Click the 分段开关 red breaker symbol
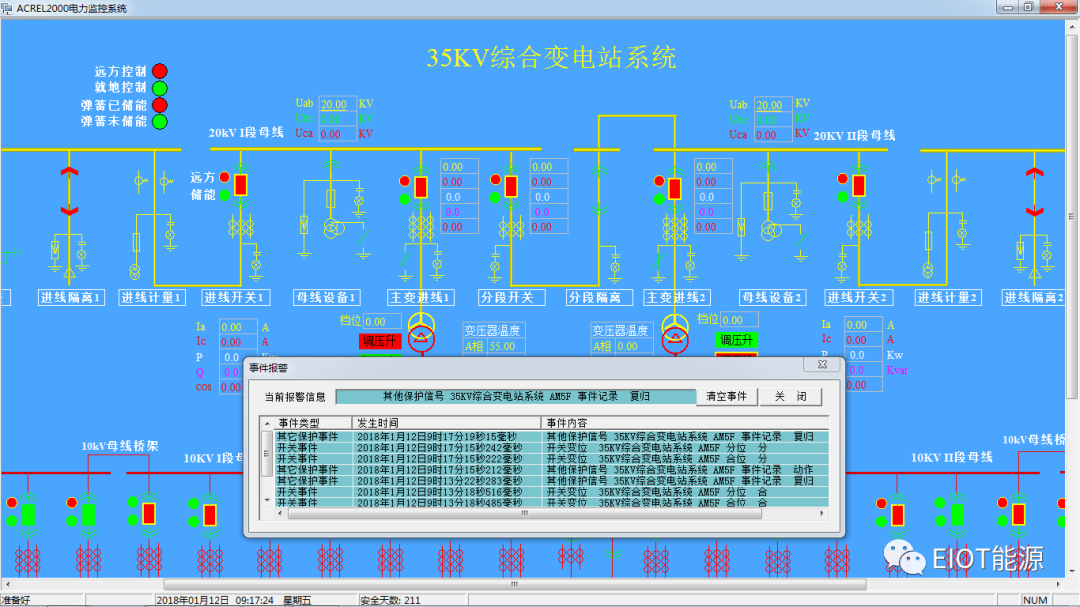 pos(511,187)
